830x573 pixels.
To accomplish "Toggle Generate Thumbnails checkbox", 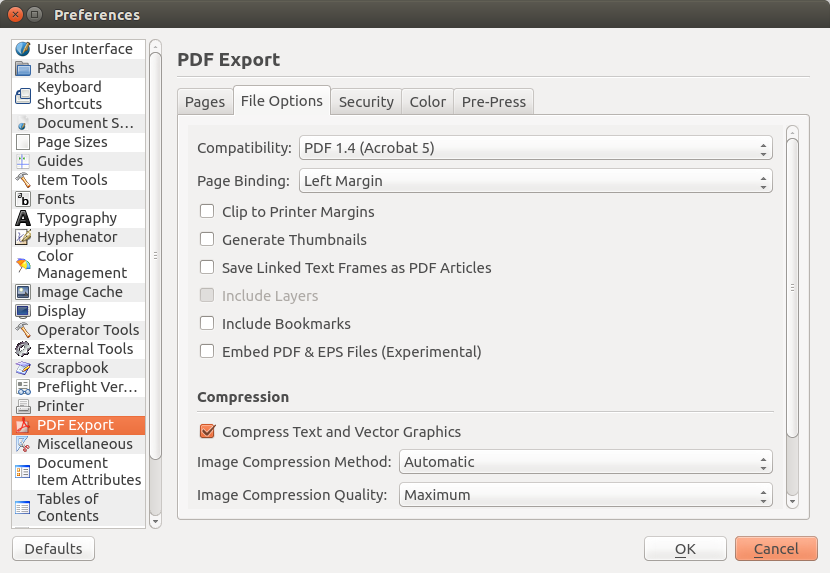I will coord(207,240).
